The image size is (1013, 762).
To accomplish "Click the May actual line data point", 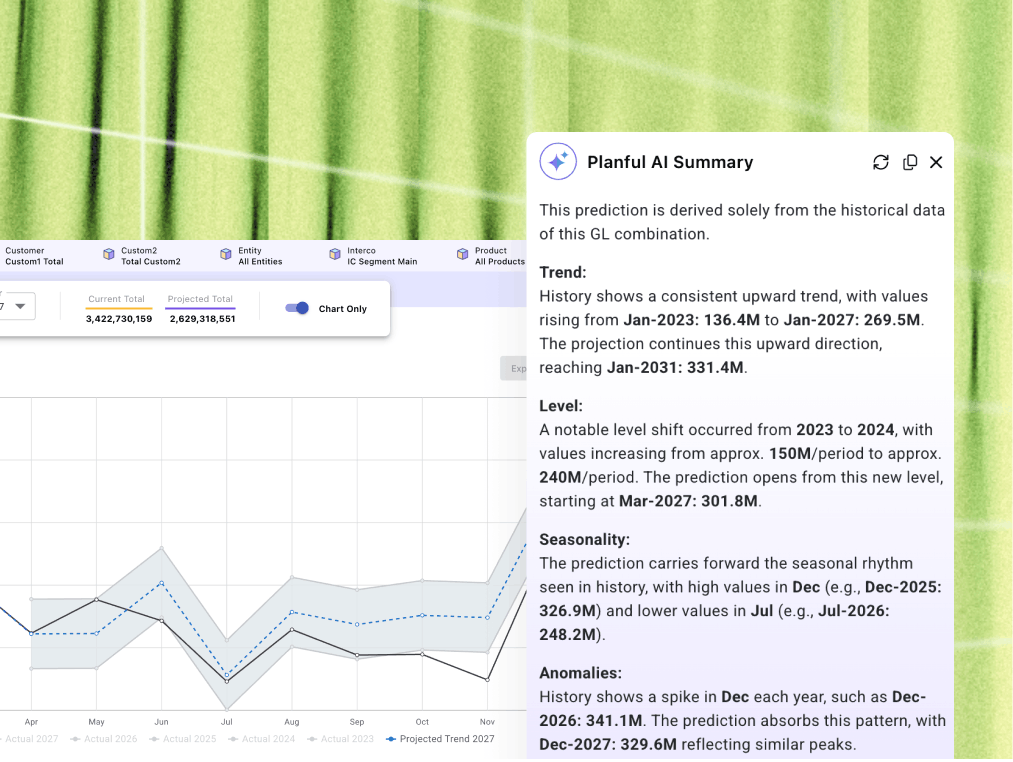I will [96, 600].
